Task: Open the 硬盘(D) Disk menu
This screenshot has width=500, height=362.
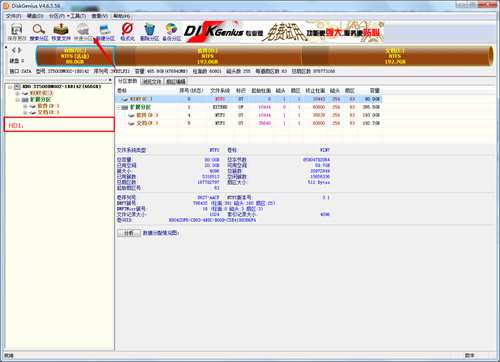Action: [35, 16]
